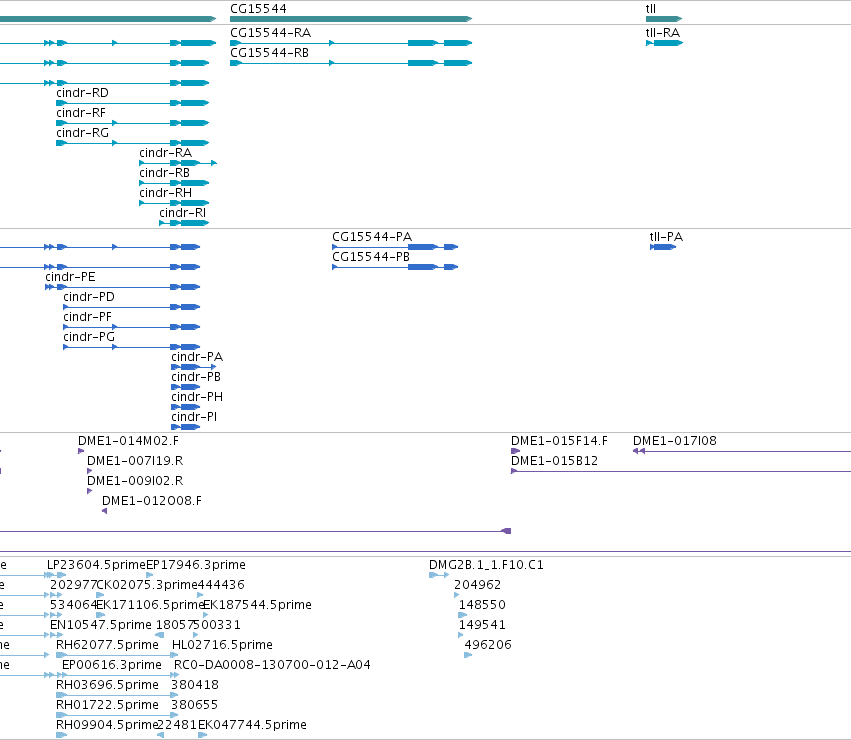851x740 pixels.
Task: Click the DME1-012O08.F clone label
Action: (x=152, y=501)
